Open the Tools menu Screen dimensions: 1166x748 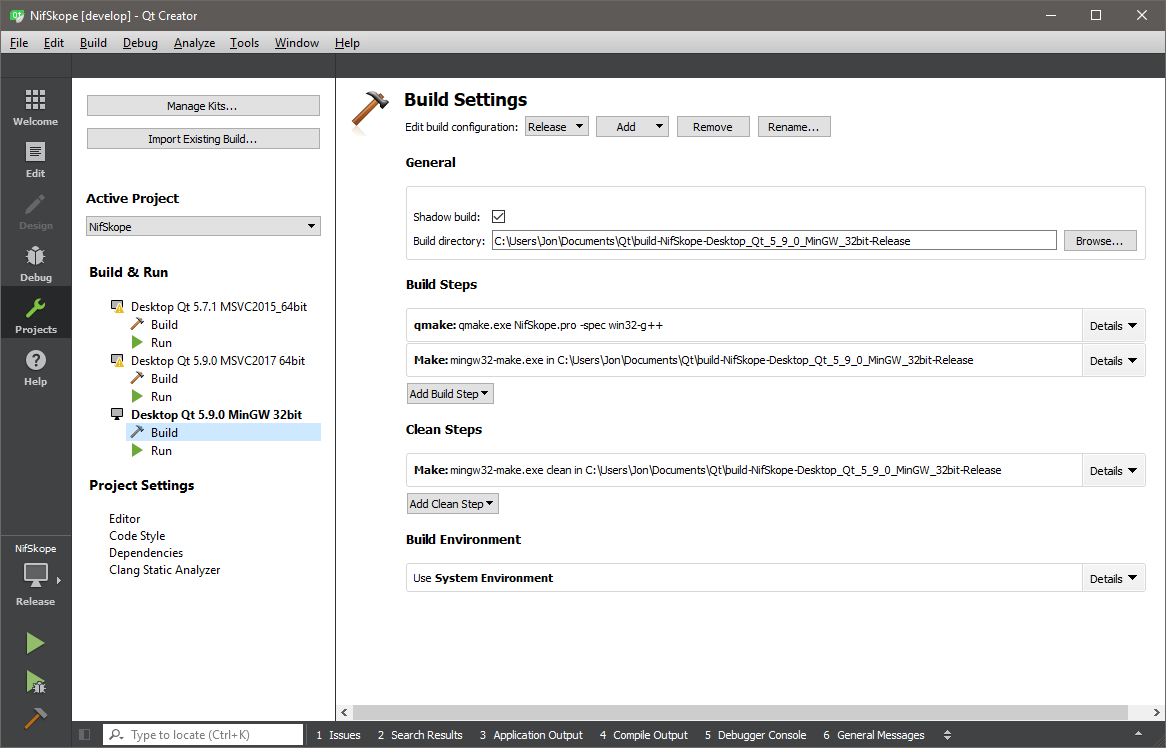pyautogui.click(x=244, y=43)
